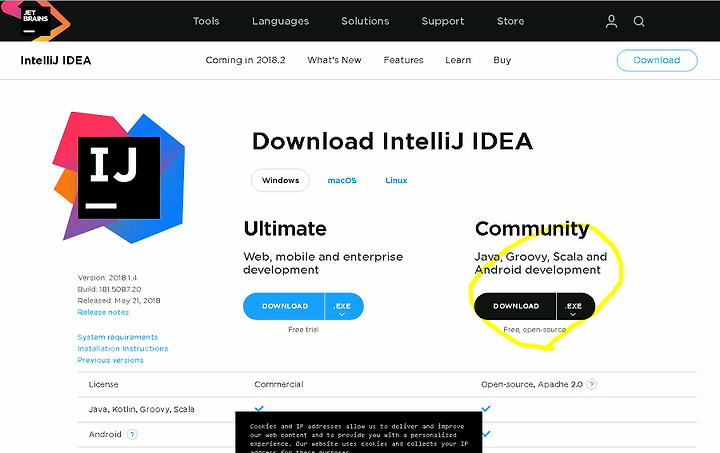Viewport: 720px width, 453px height.
Task: Switch to the macOS platform tab
Action: (x=342, y=180)
